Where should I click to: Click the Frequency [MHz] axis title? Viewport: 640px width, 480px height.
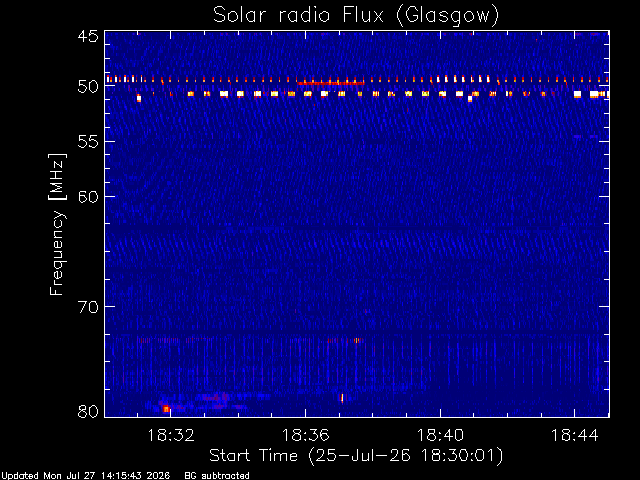[x=57, y=224]
